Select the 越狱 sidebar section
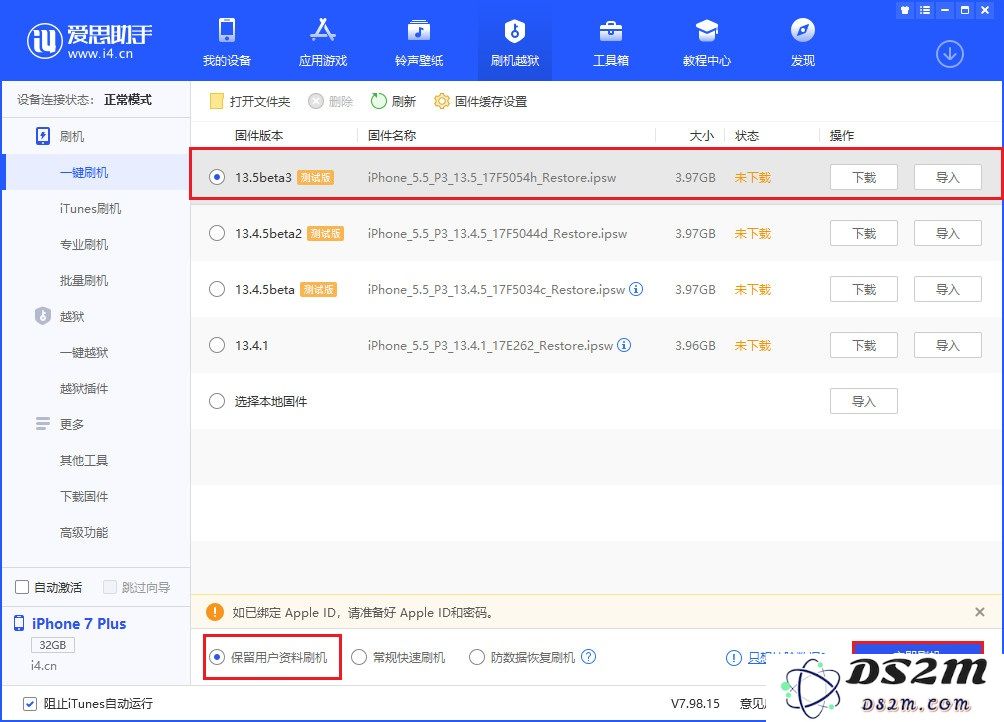Image resolution: width=1004 pixels, height=722 pixels. pos(60,316)
